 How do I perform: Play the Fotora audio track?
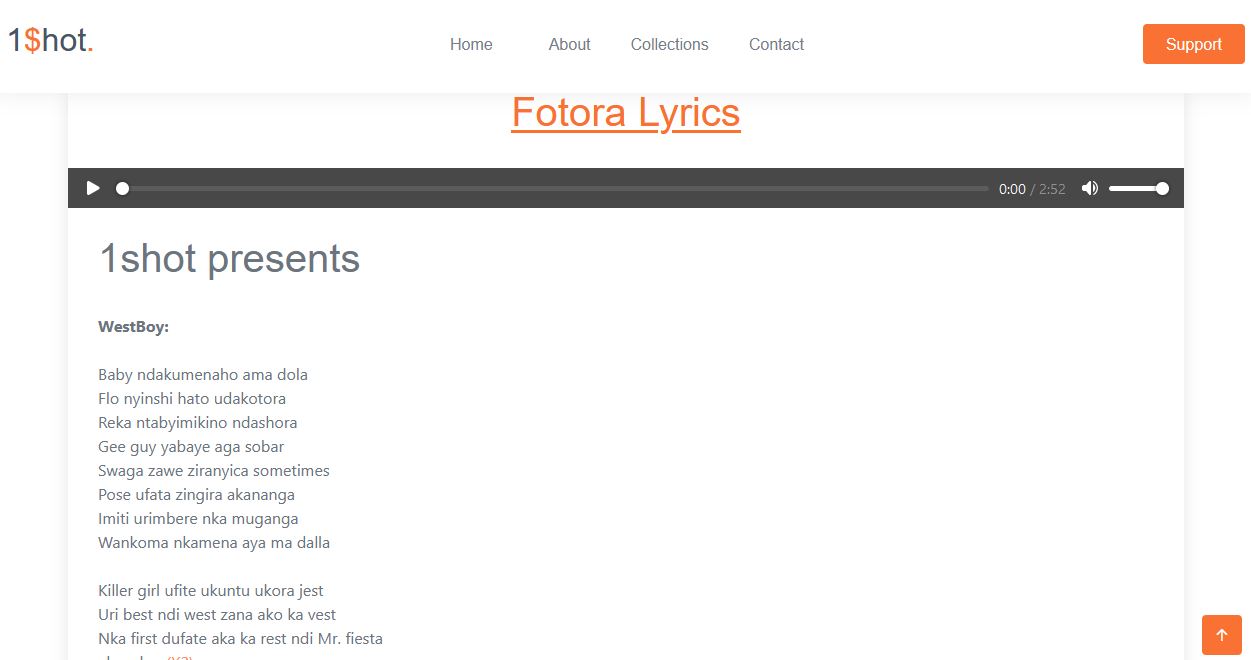click(93, 188)
